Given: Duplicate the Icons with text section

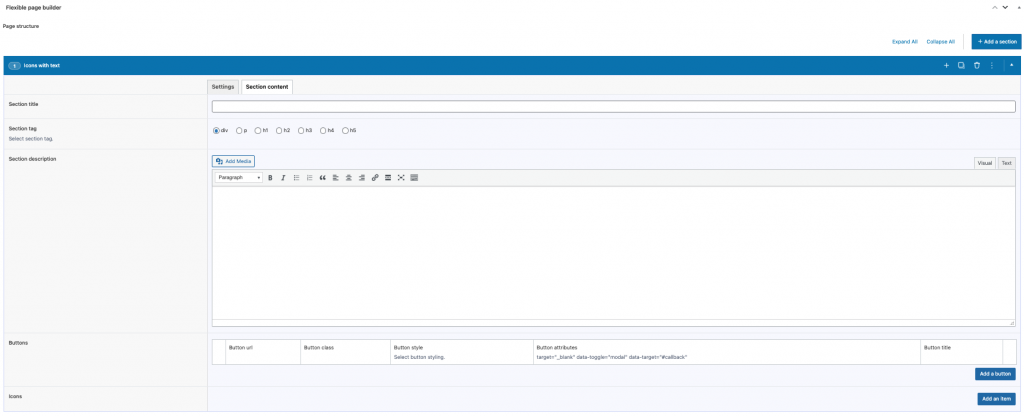Looking at the screenshot, I should (961, 65).
